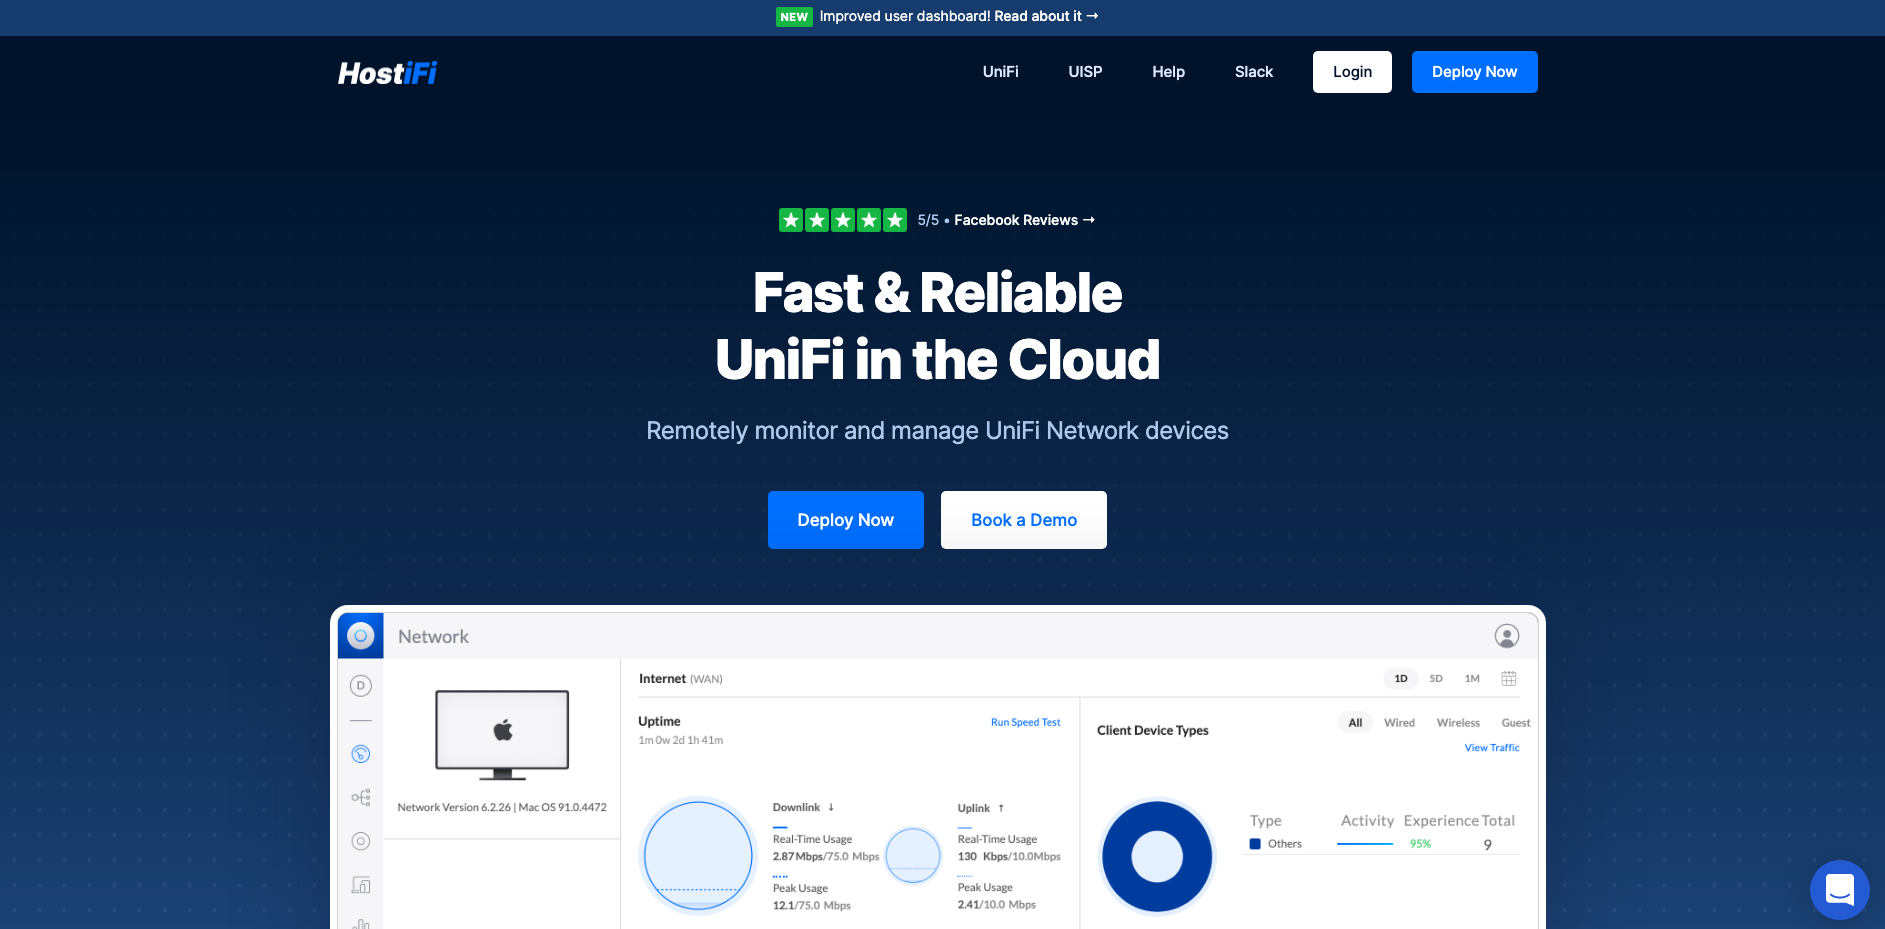
Task: Select the All client filter
Action: tap(1355, 723)
